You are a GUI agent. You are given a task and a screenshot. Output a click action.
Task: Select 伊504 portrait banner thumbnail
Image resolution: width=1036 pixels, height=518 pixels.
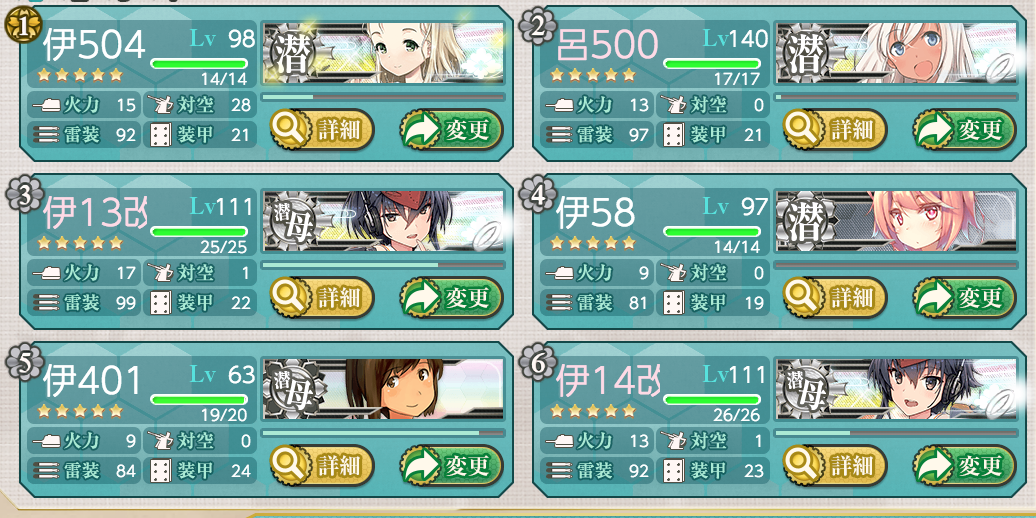coord(383,53)
